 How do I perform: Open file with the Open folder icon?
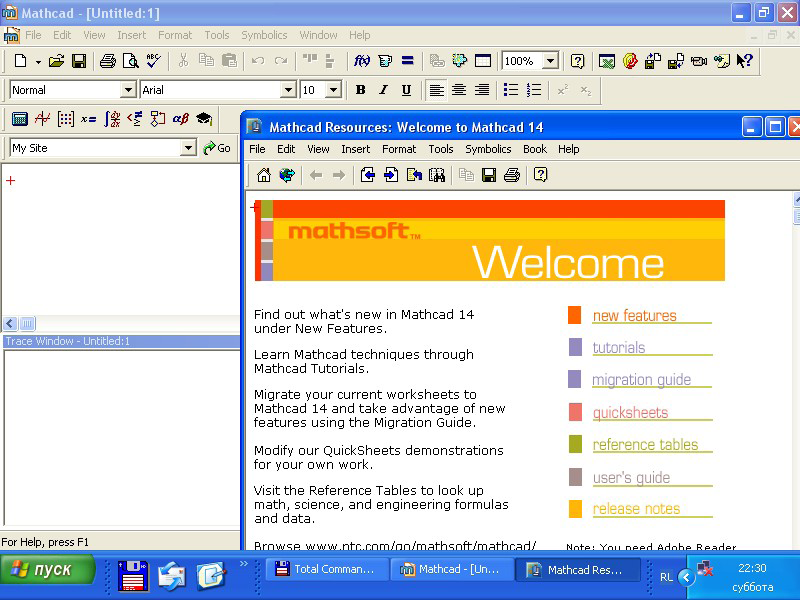coord(56,61)
